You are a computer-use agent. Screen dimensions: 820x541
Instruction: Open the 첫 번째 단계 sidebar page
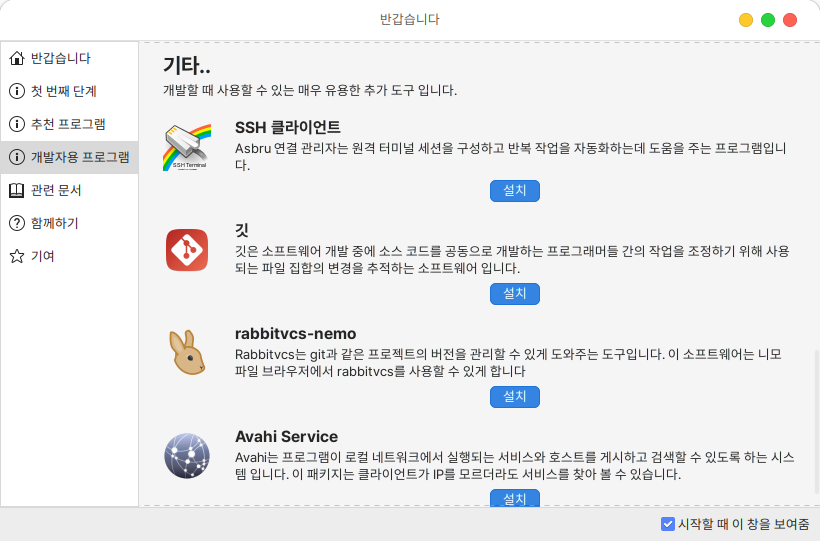pyautogui.click(x=64, y=91)
